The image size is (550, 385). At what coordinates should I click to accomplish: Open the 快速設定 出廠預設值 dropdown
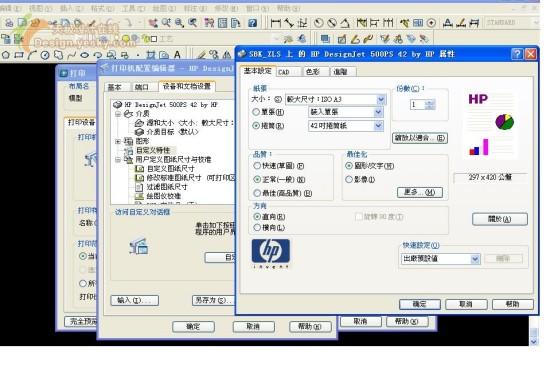(x=475, y=259)
